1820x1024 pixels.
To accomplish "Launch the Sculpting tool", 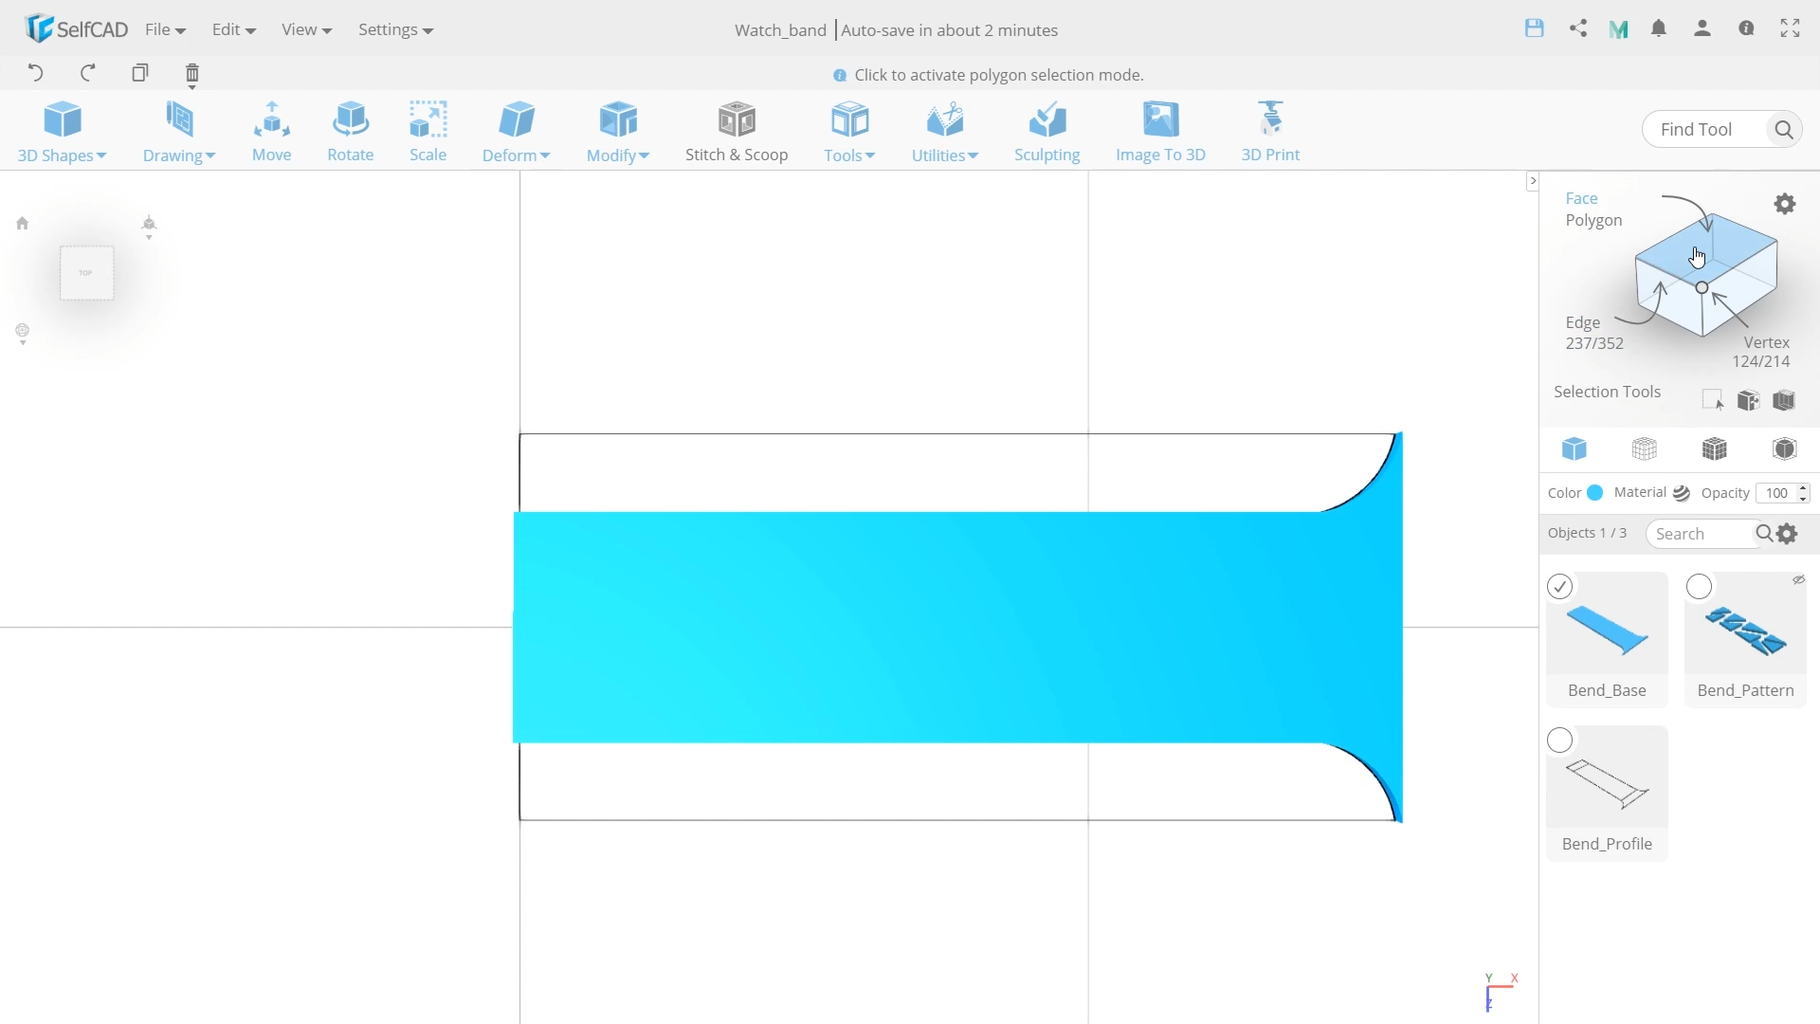I will tap(1047, 131).
